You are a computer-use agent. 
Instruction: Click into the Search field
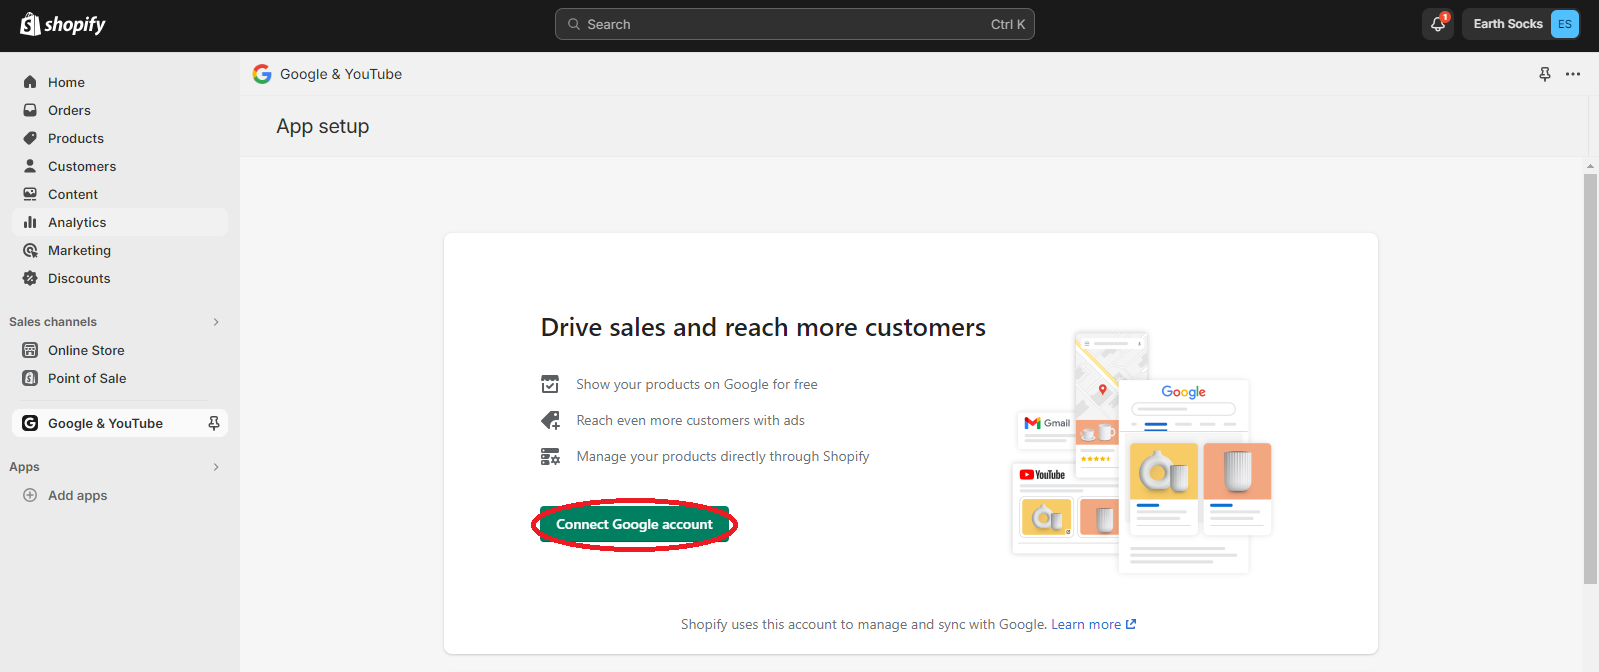pyautogui.click(x=795, y=24)
